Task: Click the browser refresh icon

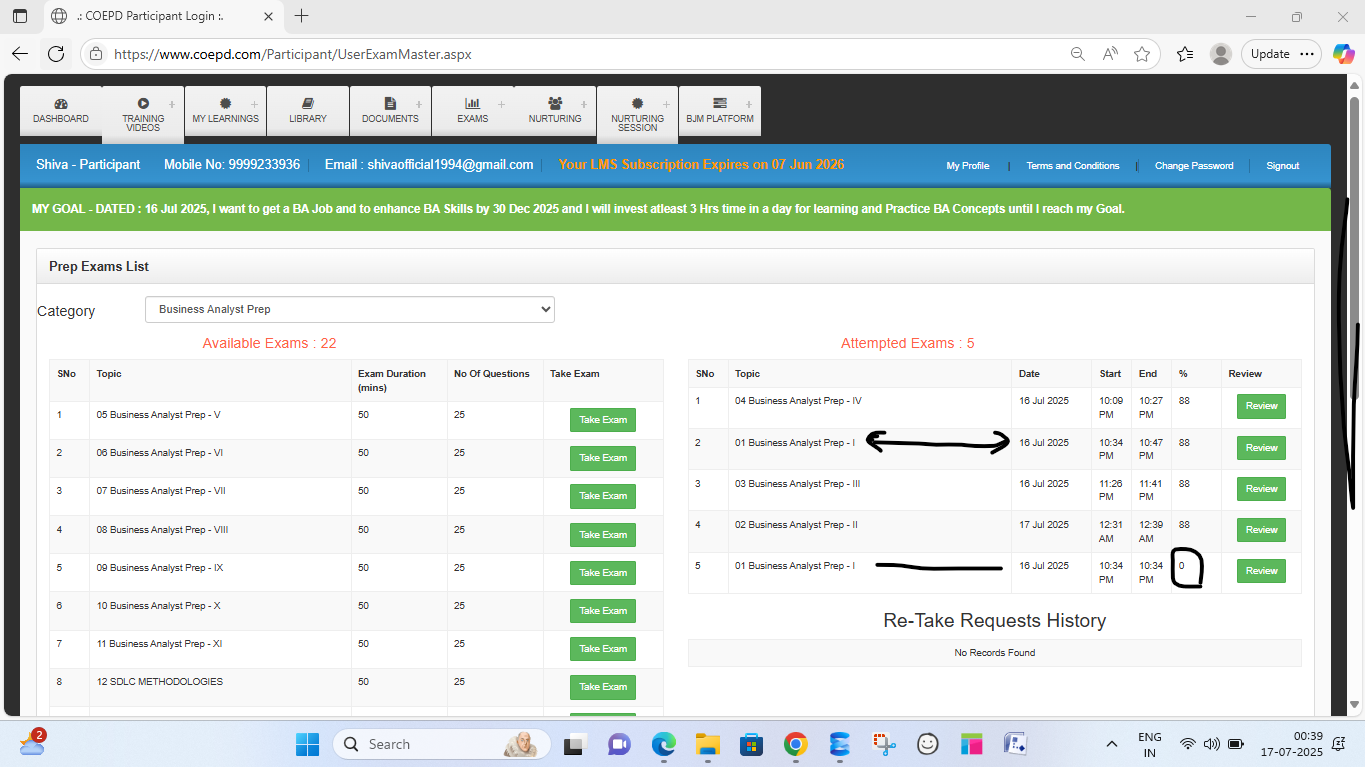Action: [56, 54]
